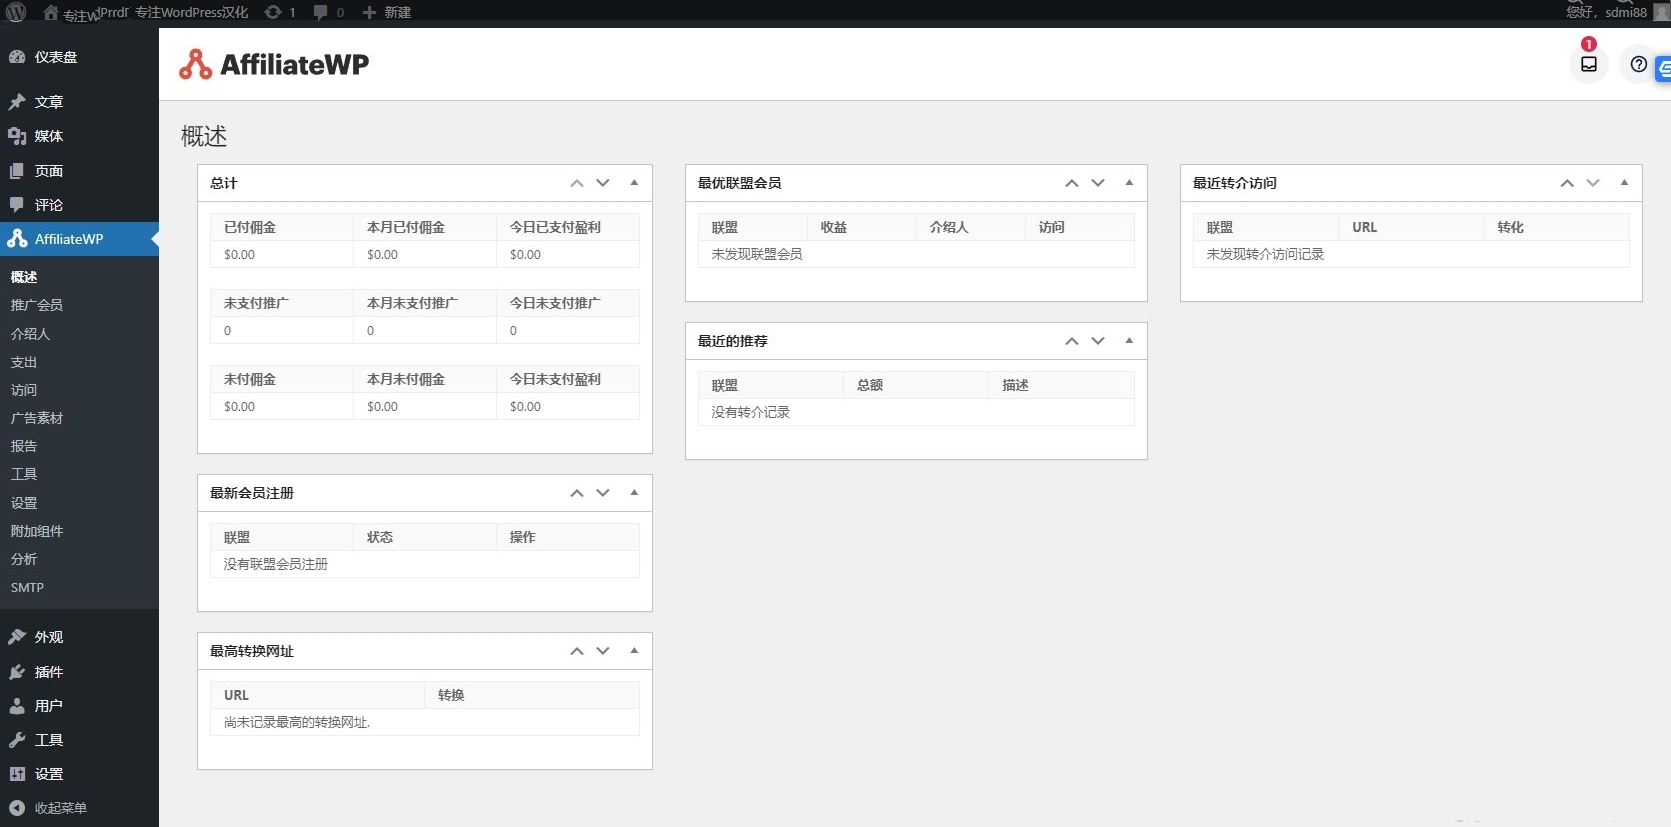Screen dimensions: 1671x827
Task: Click the 没有联盟会员注册 row
Action: tap(425, 564)
